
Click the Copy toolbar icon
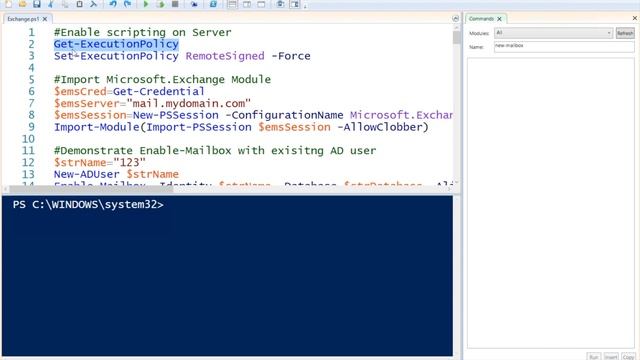(x=65, y=4)
